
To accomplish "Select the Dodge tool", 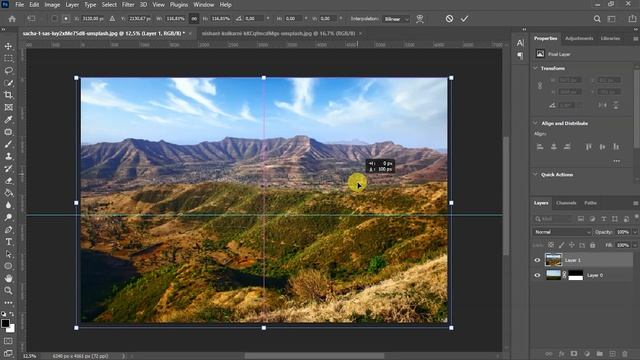I will point(8,218).
